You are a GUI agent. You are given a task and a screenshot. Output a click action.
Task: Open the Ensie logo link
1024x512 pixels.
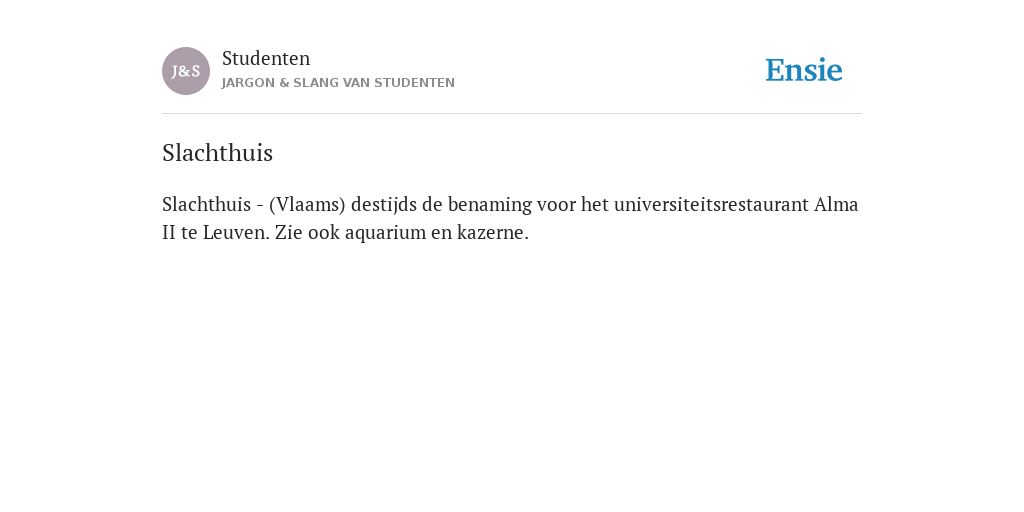tap(804, 70)
